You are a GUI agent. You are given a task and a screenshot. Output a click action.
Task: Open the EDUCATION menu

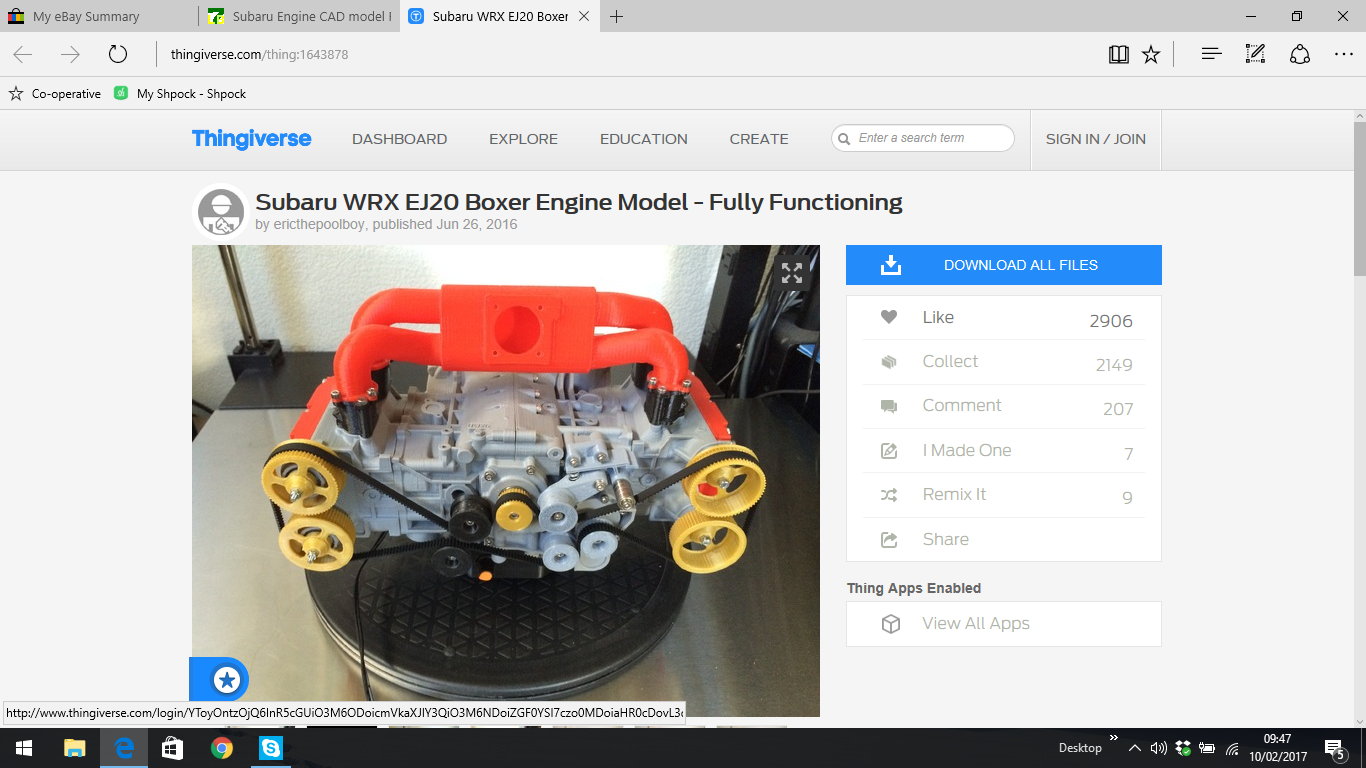click(x=643, y=139)
